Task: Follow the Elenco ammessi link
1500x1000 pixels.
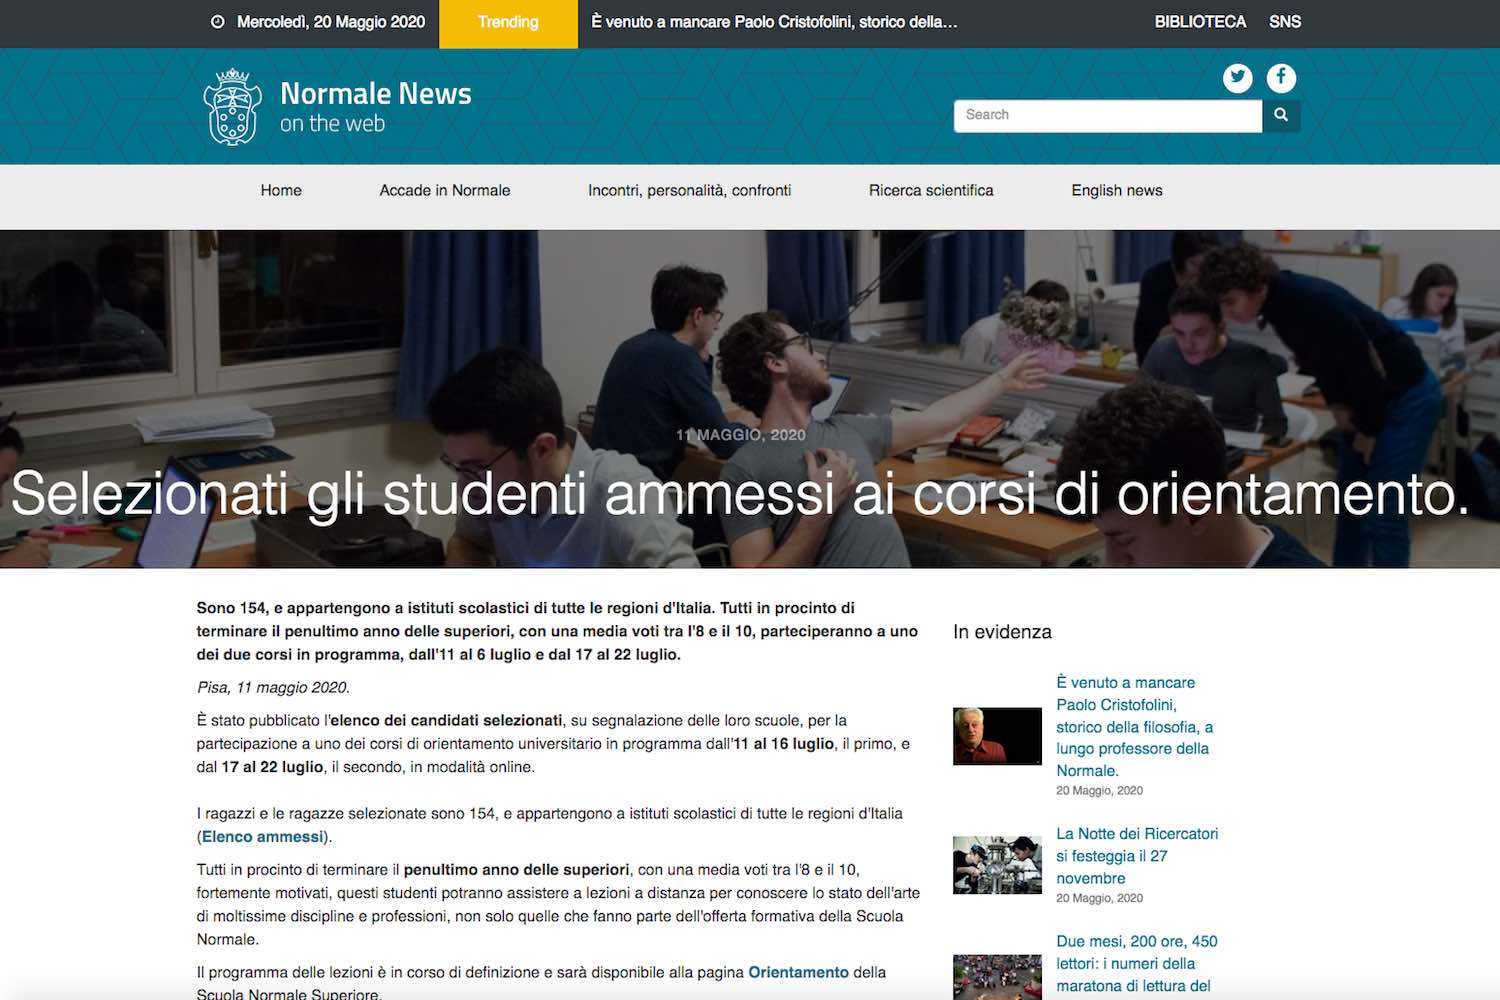Action: (x=262, y=837)
